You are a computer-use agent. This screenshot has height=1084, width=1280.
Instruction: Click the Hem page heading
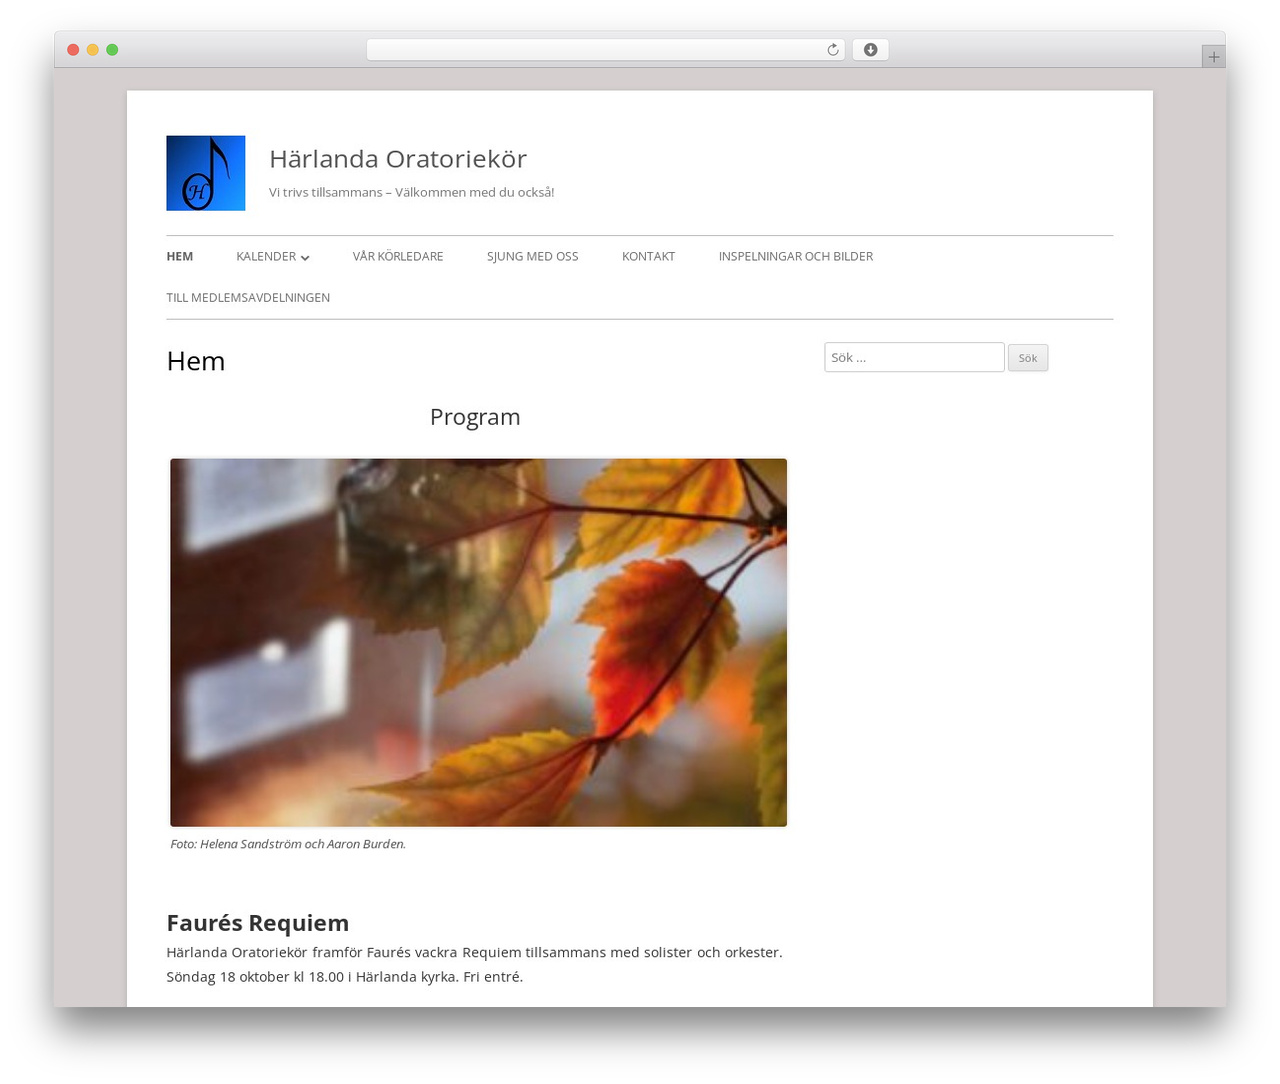(196, 361)
